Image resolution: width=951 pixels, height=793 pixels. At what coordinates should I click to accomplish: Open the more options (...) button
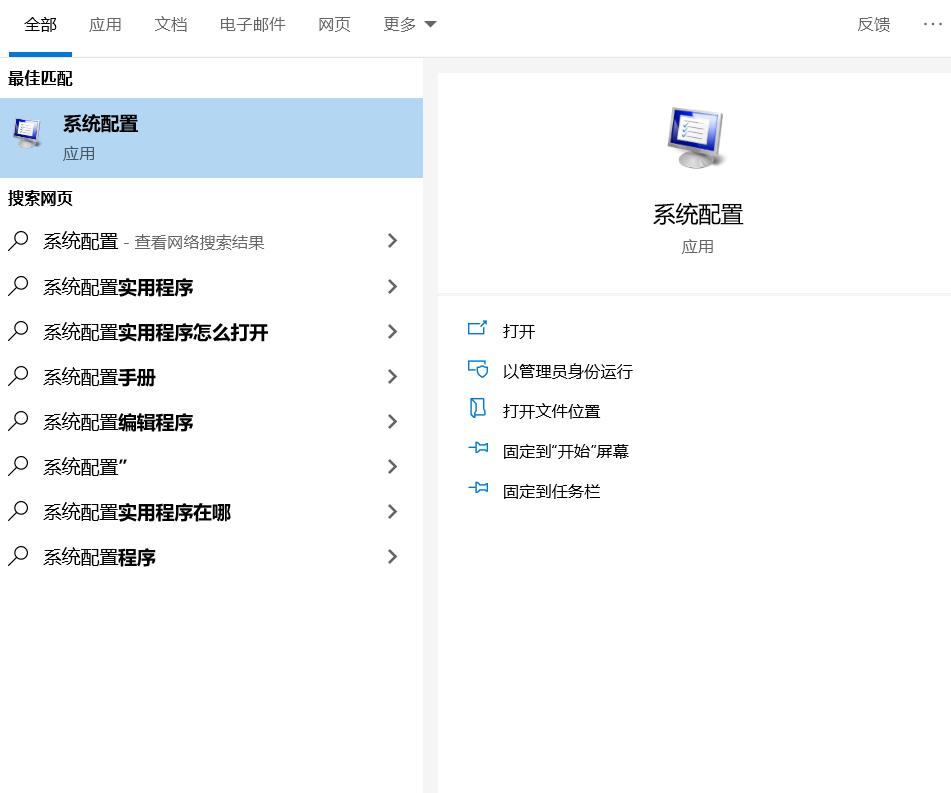click(932, 24)
